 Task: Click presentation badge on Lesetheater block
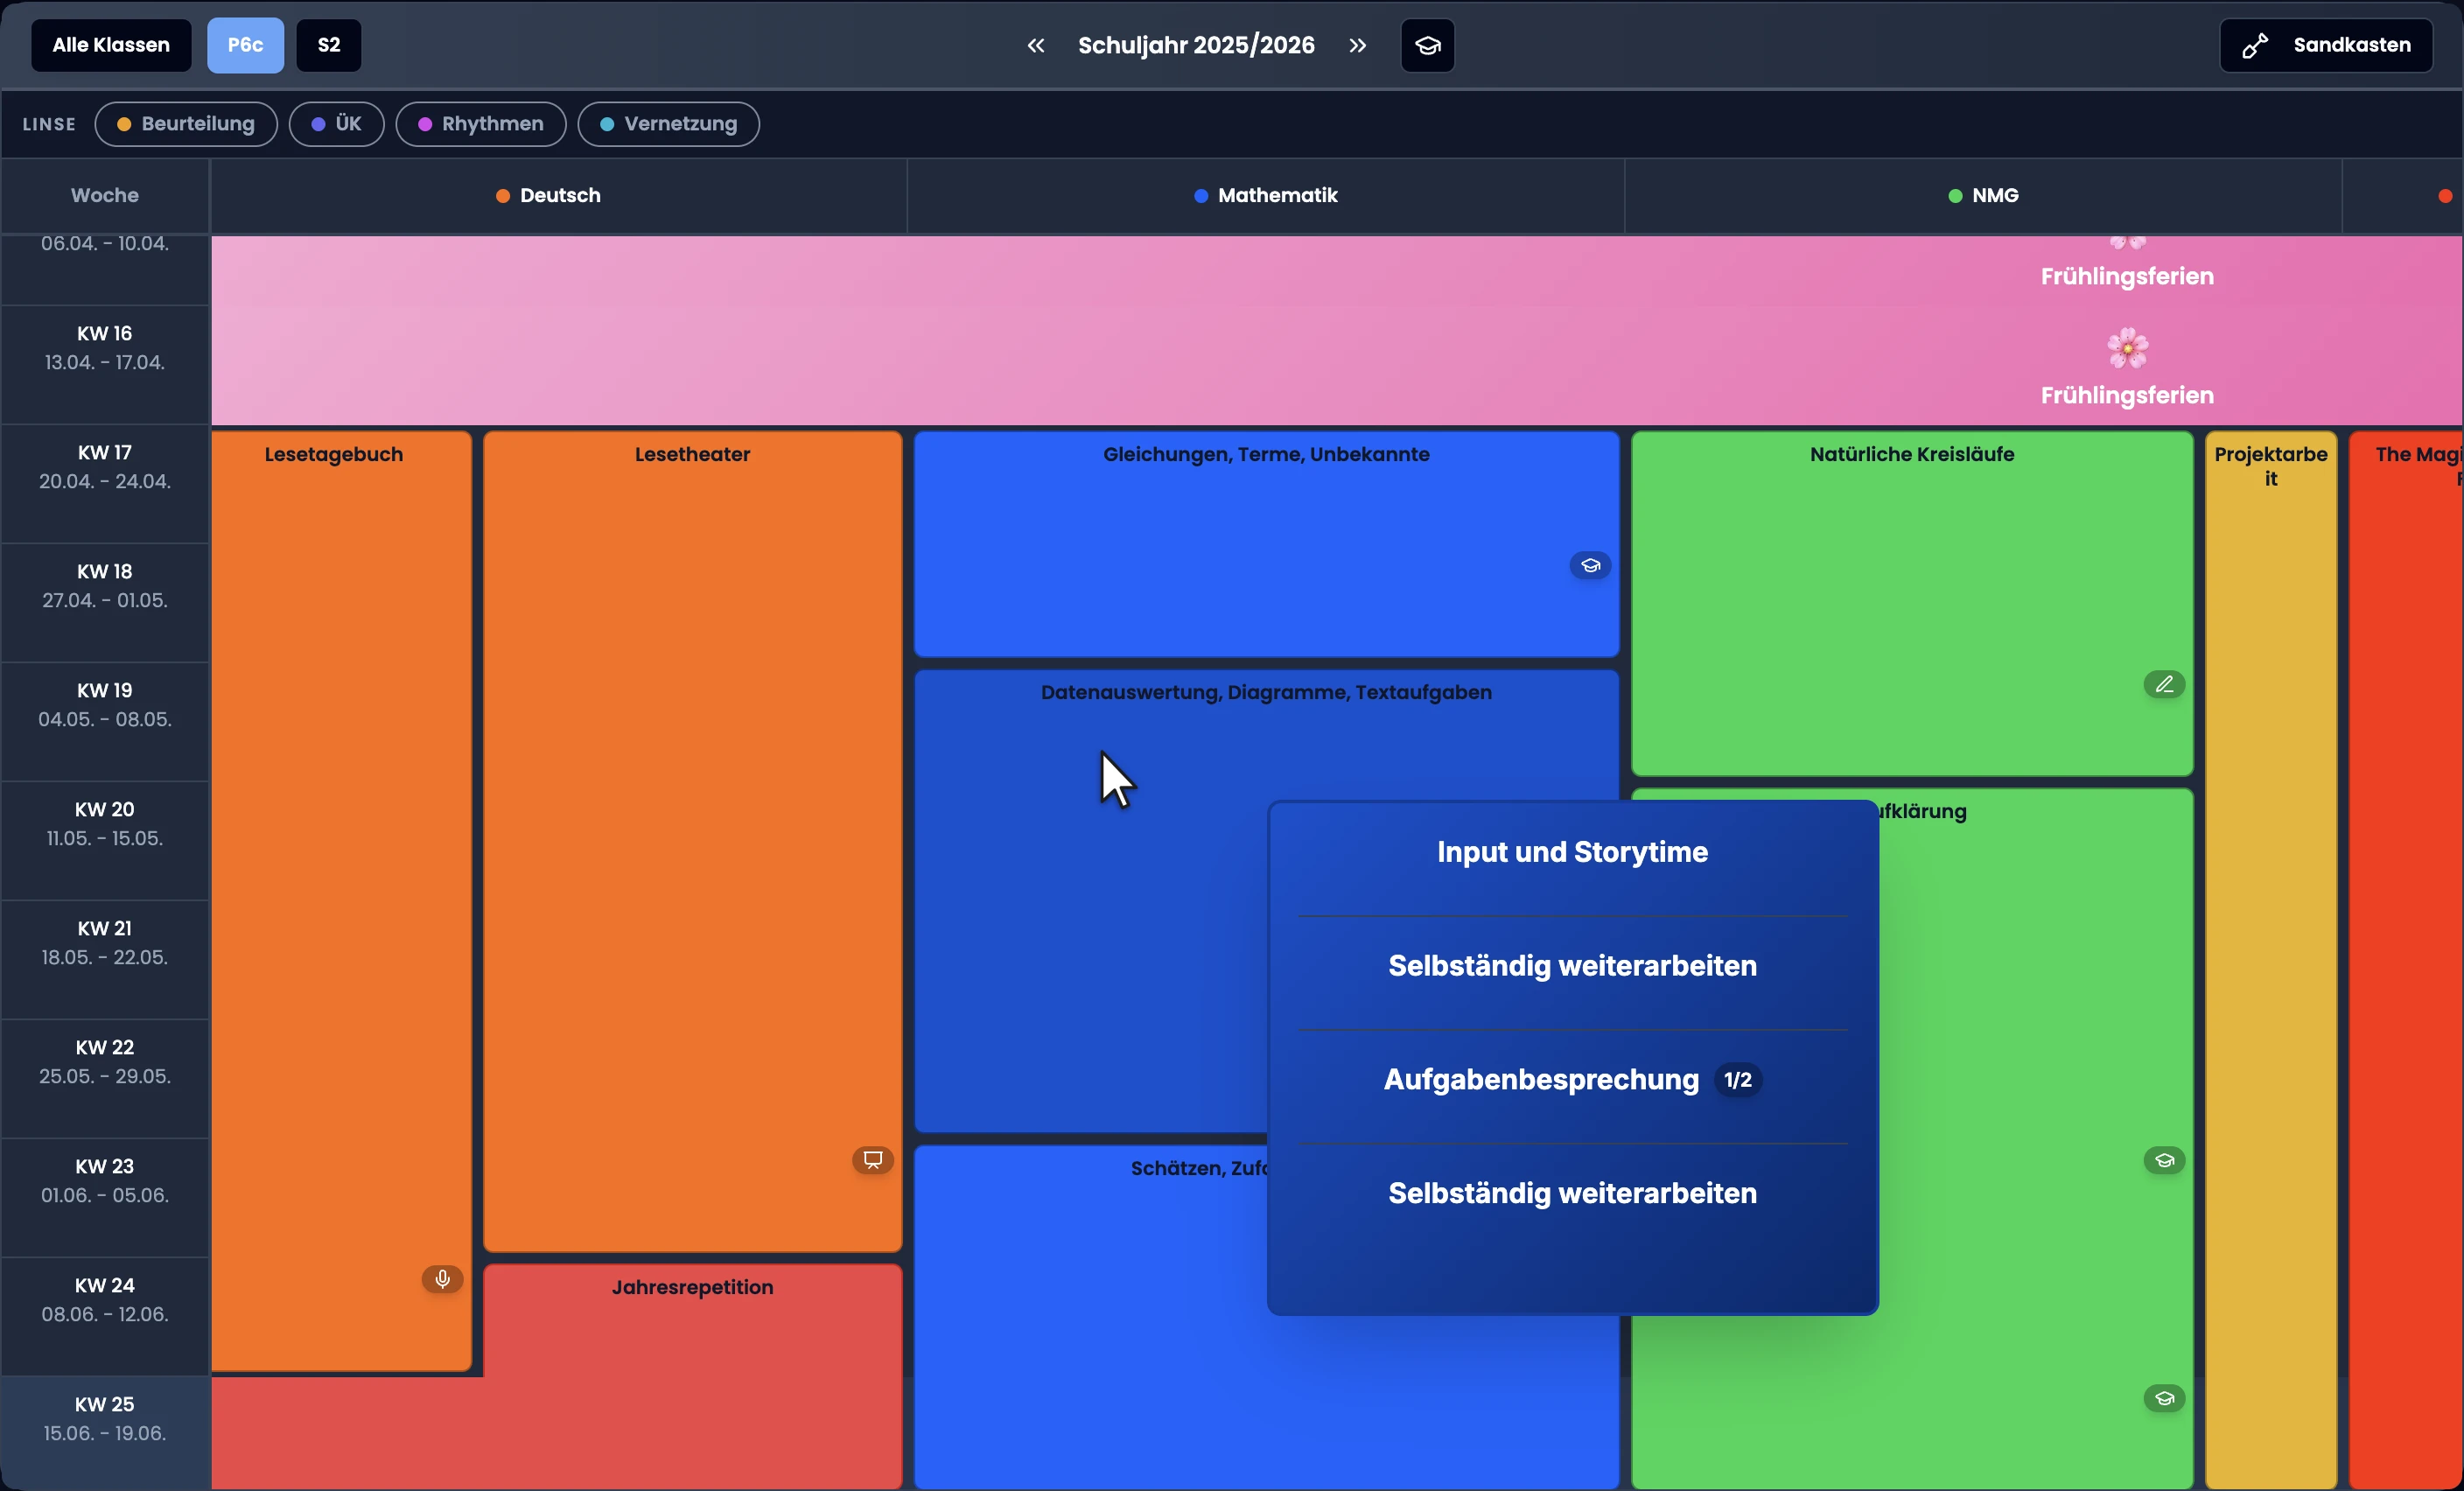point(873,1160)
